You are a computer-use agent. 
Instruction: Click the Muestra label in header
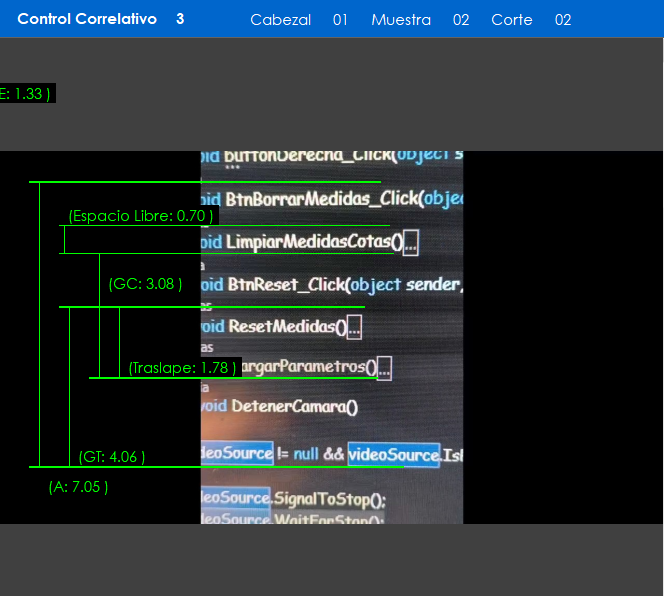[x=401, y=20]
